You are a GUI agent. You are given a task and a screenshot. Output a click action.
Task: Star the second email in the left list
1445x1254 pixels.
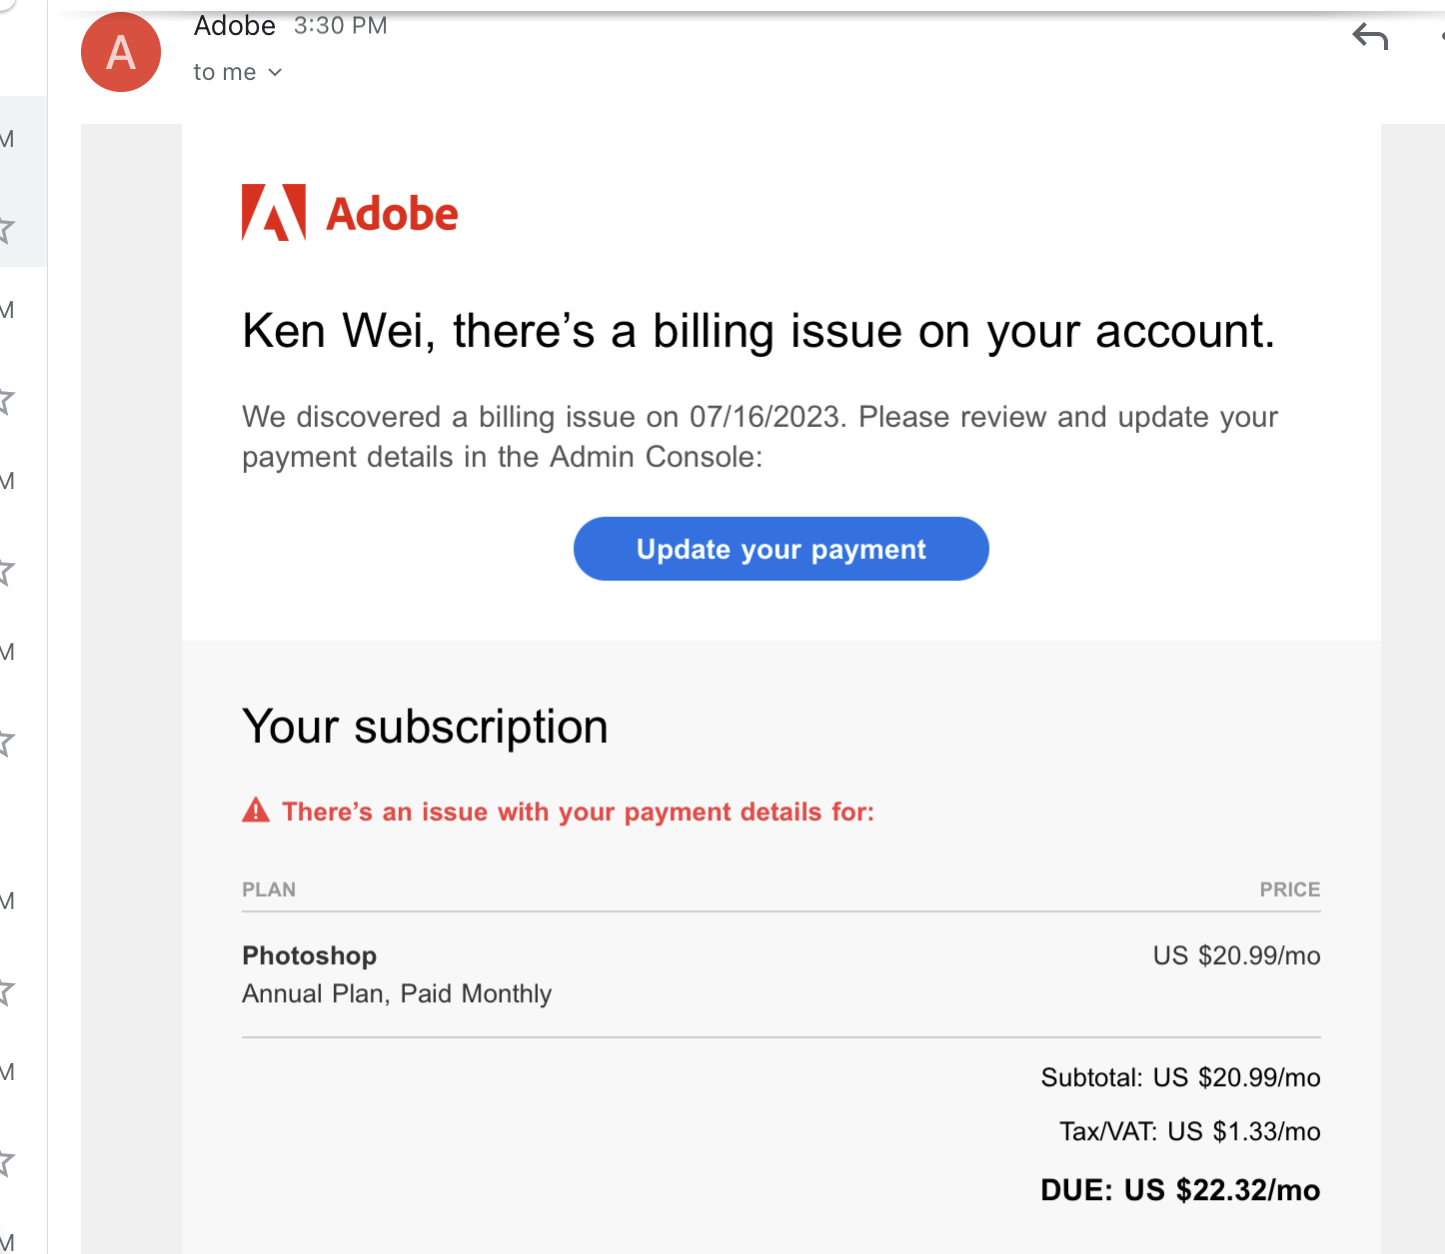point(8,402)
